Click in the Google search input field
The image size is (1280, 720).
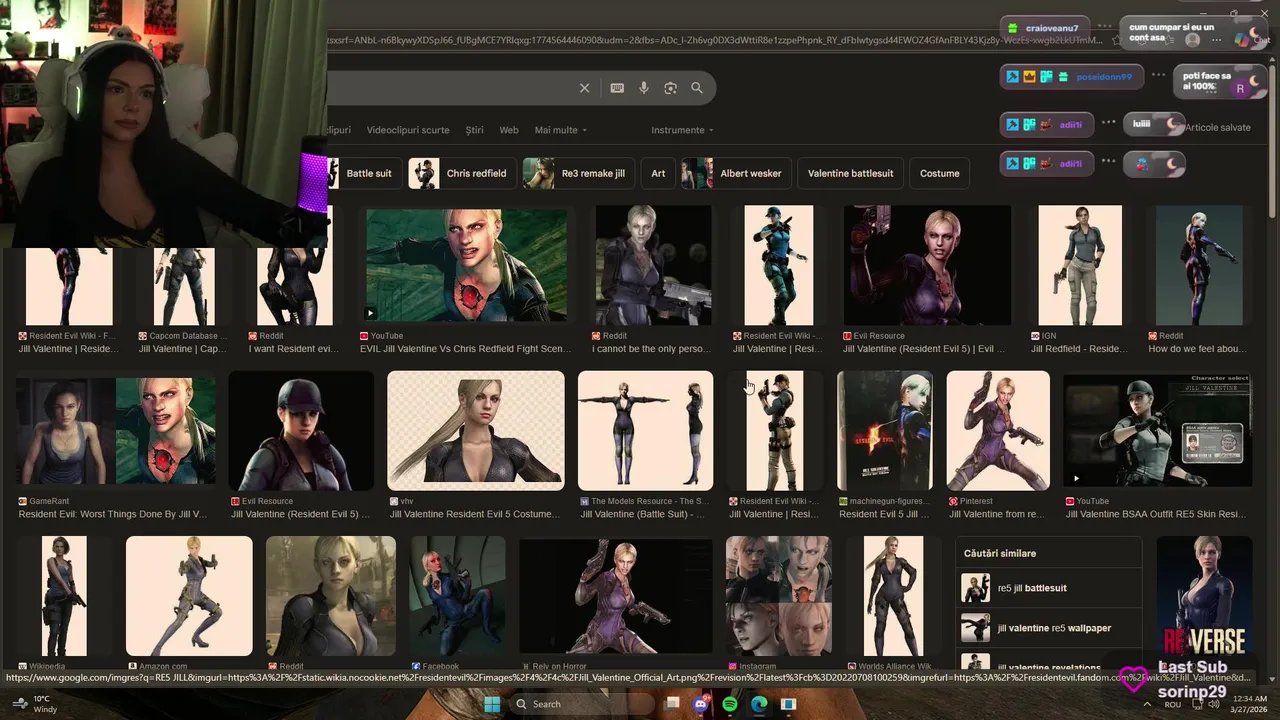coord(450,88)
